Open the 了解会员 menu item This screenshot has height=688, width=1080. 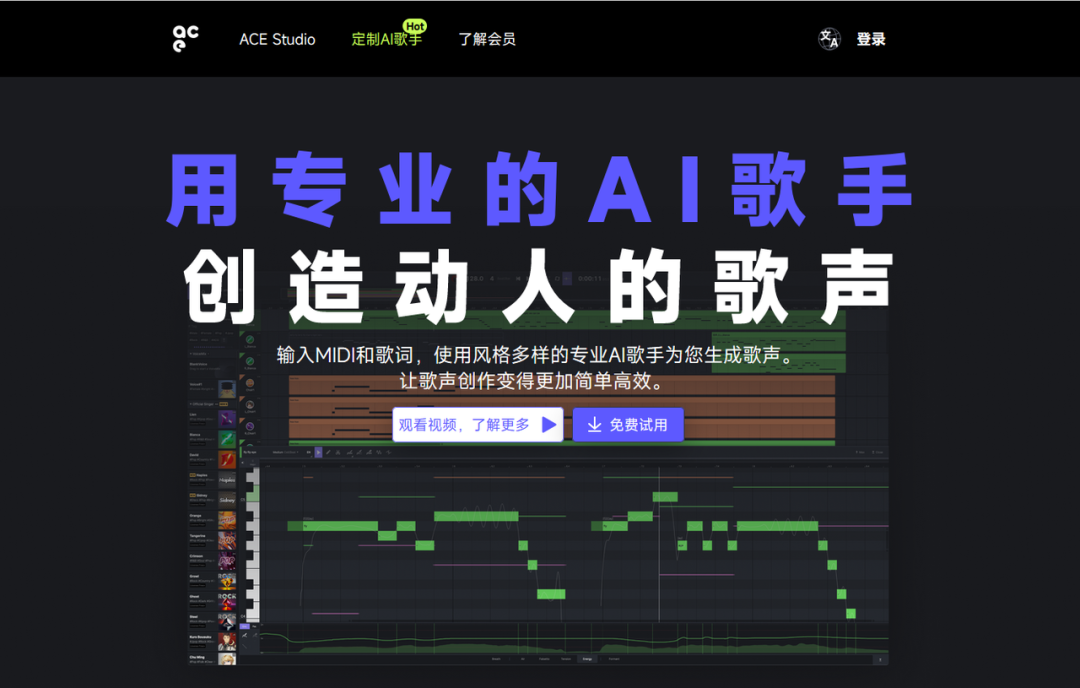(487, 38)
